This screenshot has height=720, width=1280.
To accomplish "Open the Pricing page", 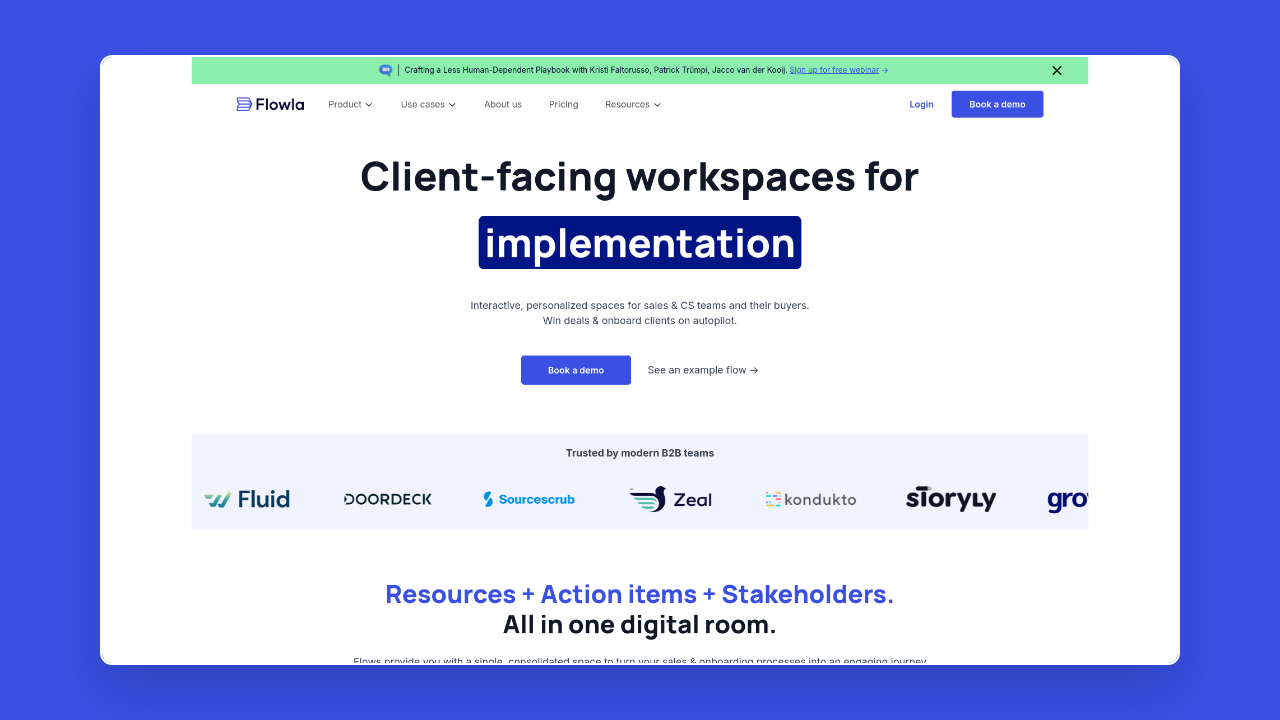I will pos(563,104).
